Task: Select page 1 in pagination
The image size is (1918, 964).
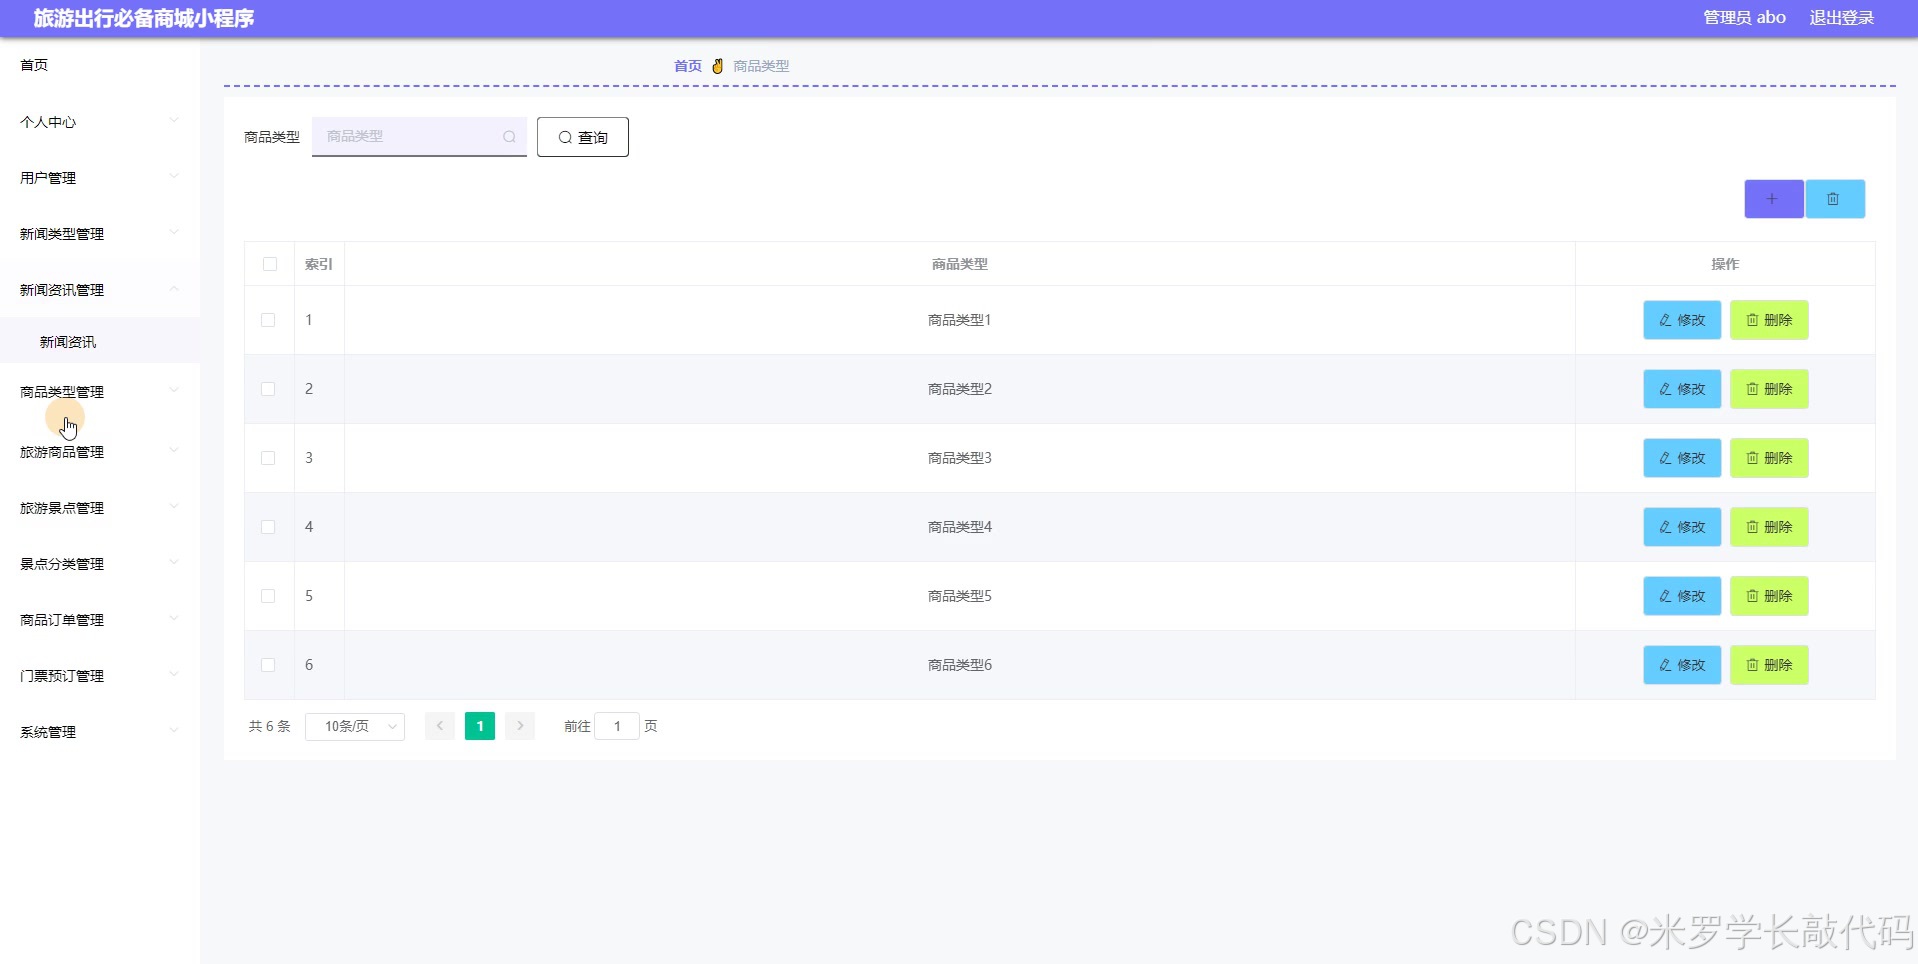Action: [480, 726]
